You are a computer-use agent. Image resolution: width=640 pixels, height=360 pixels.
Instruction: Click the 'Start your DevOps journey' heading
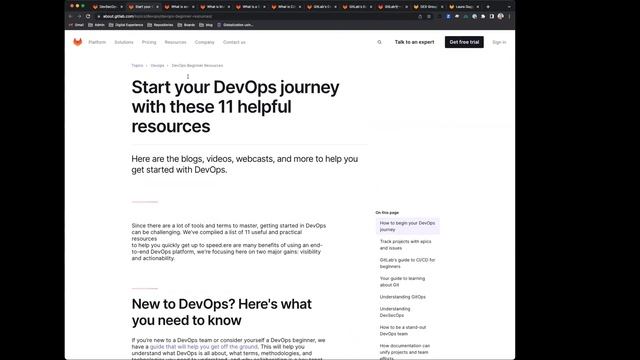235,107
